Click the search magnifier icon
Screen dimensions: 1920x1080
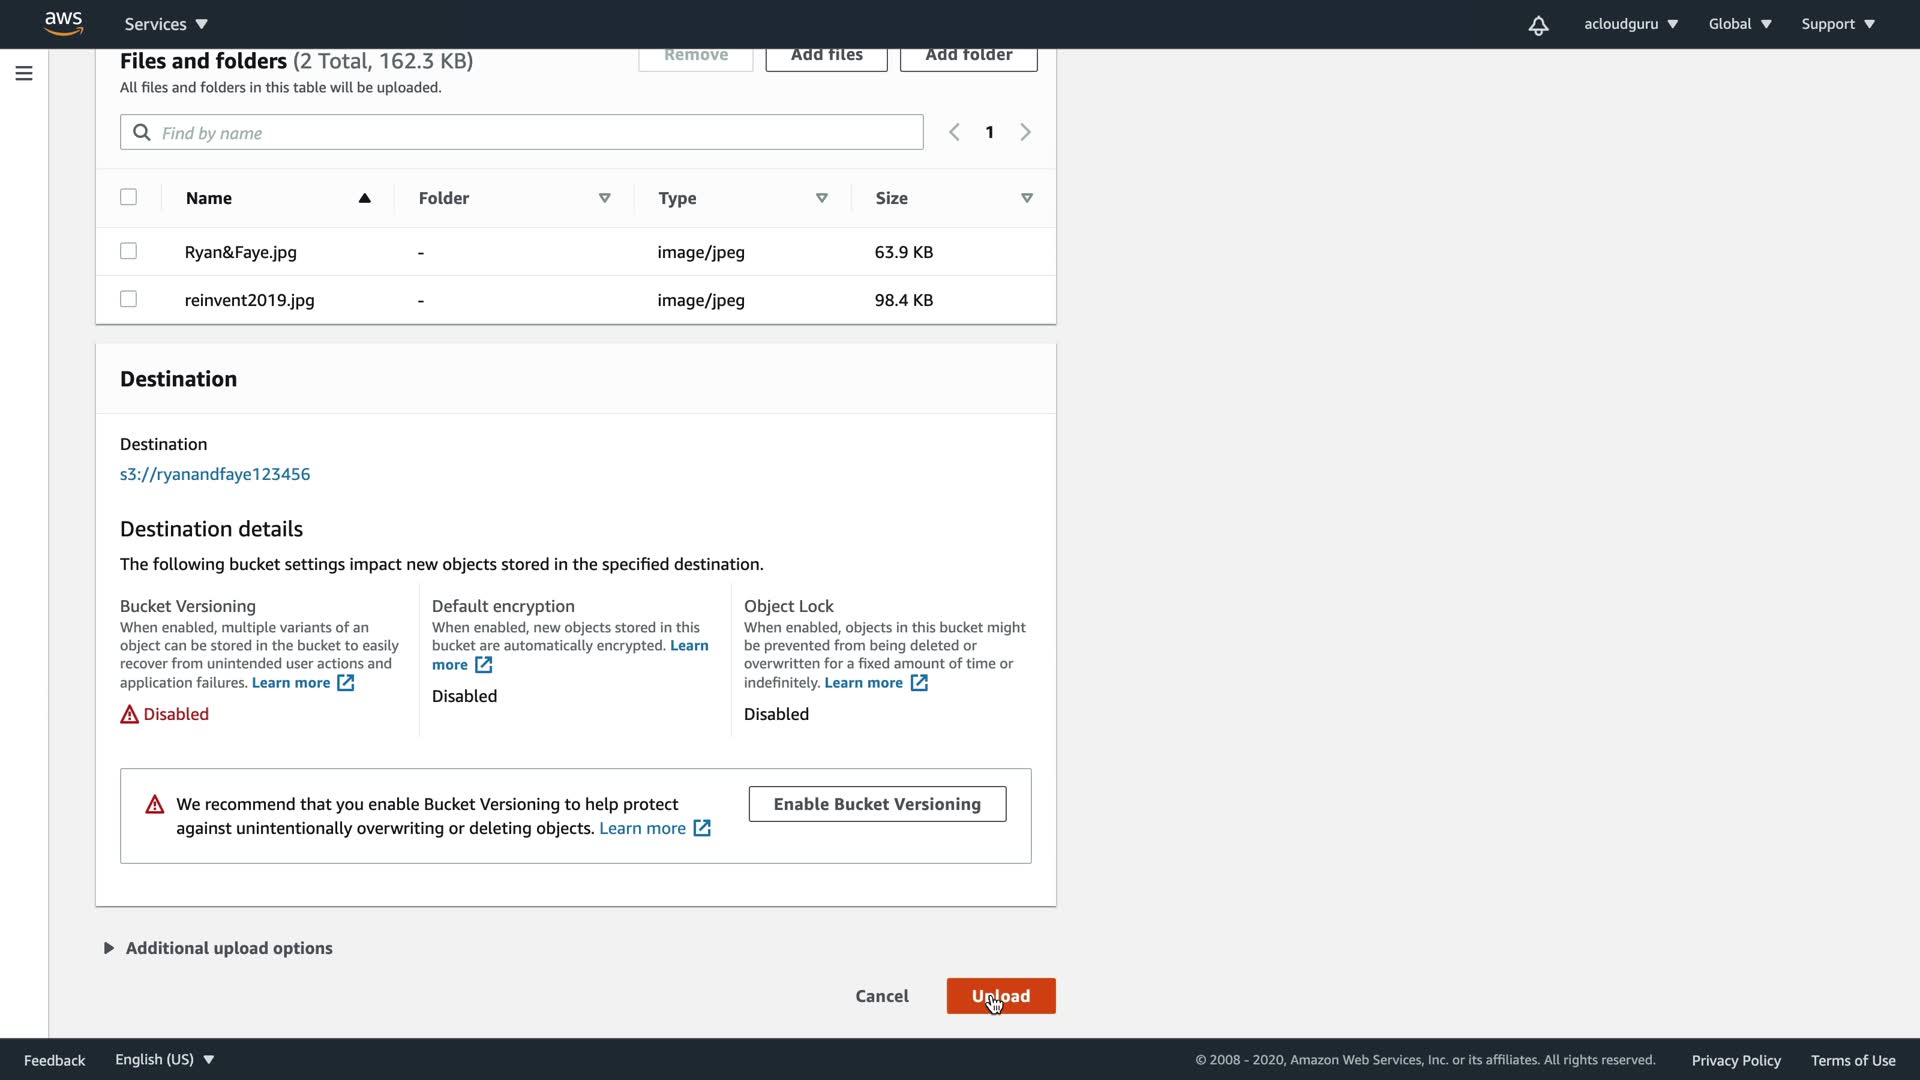click(x=142, y=133)
